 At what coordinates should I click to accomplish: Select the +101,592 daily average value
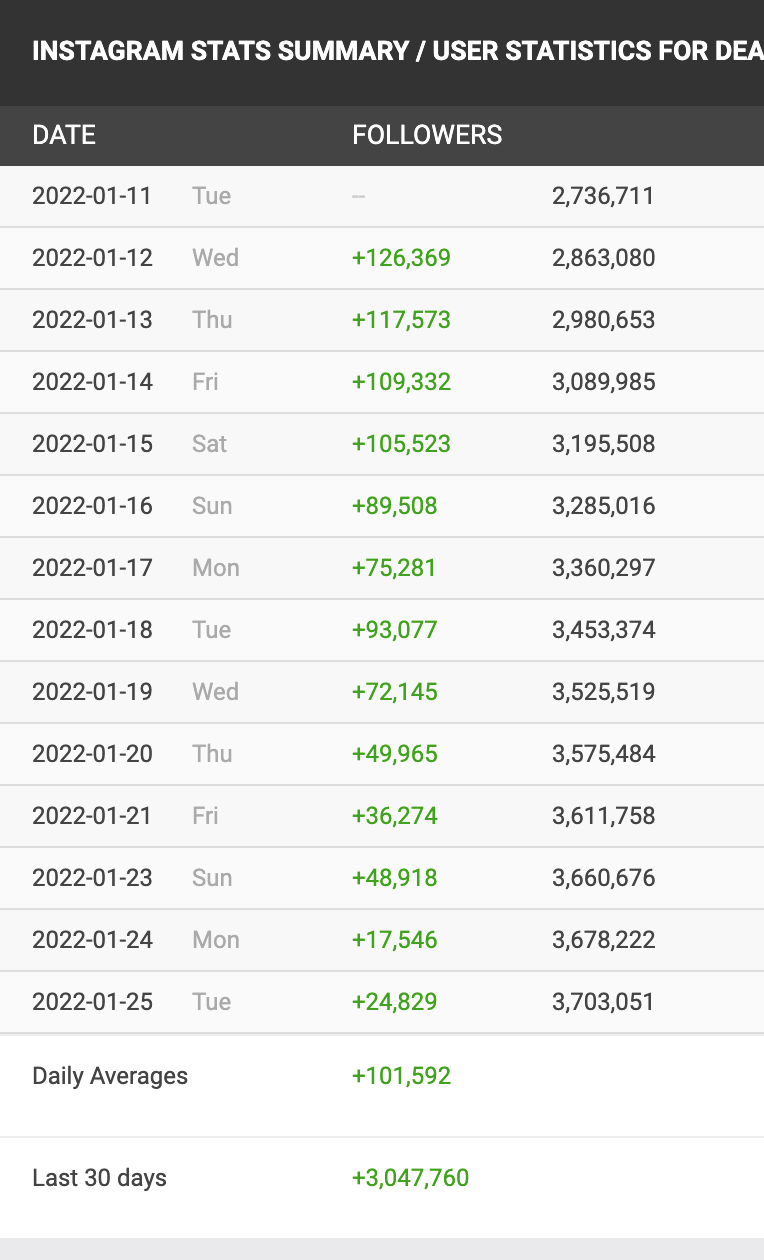[x=401, y=1076]
